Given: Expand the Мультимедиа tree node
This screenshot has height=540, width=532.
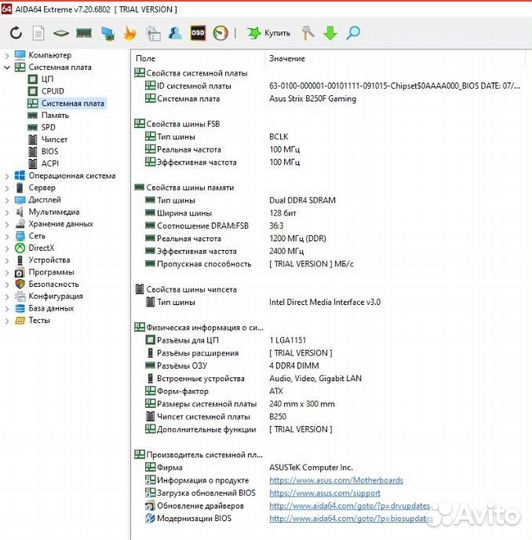Looking at the screenshot, I should (7, 212).
